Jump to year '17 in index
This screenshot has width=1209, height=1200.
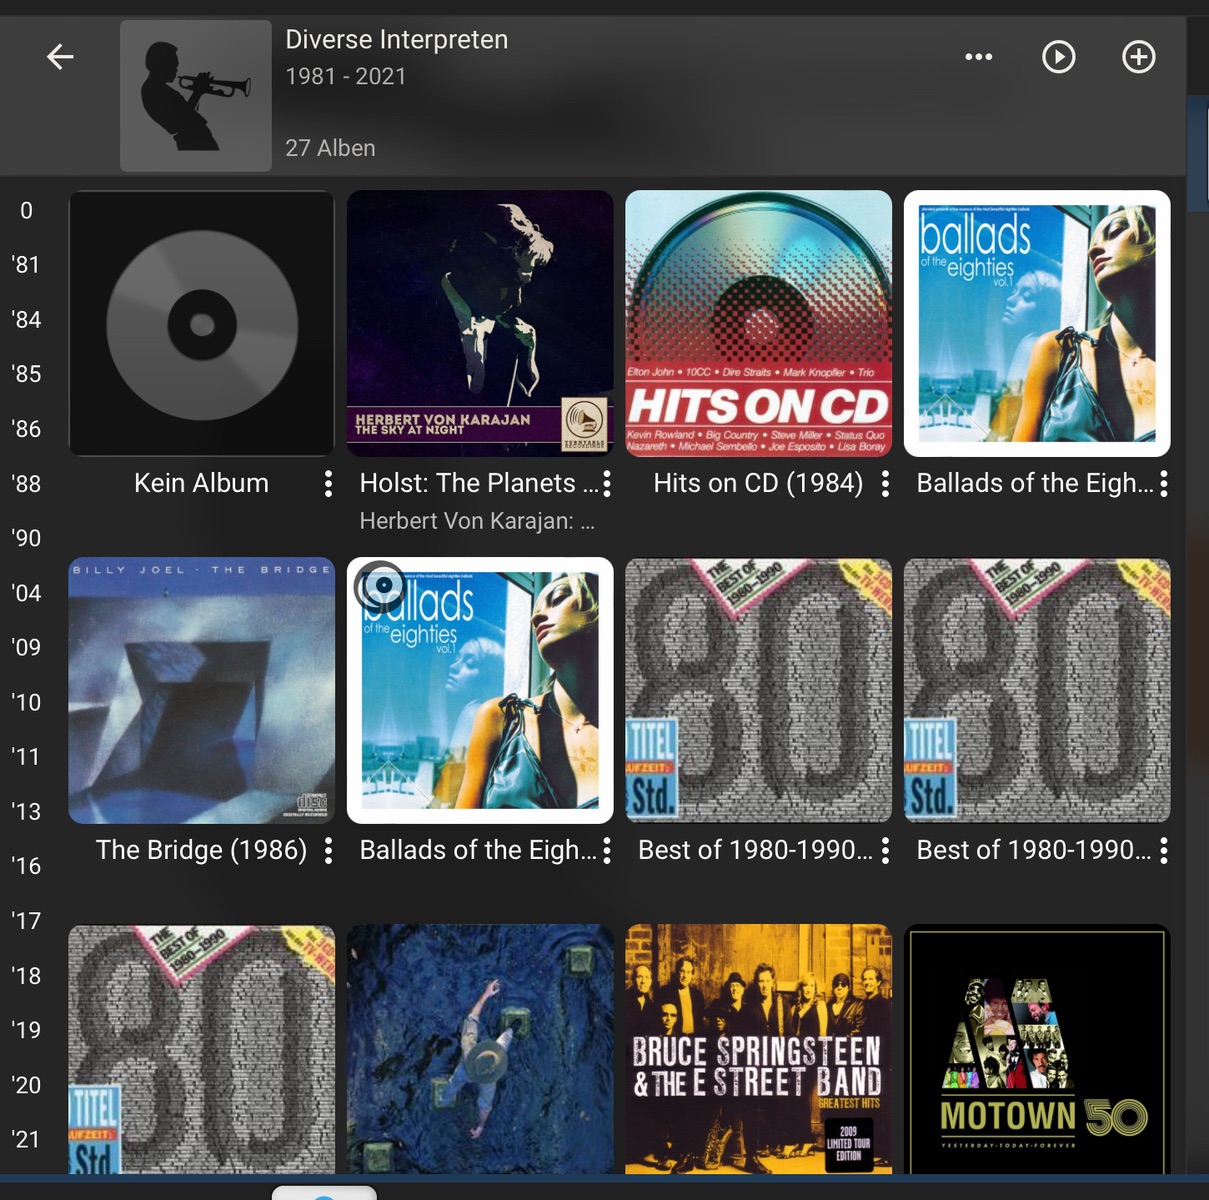(x=26, y=921)
